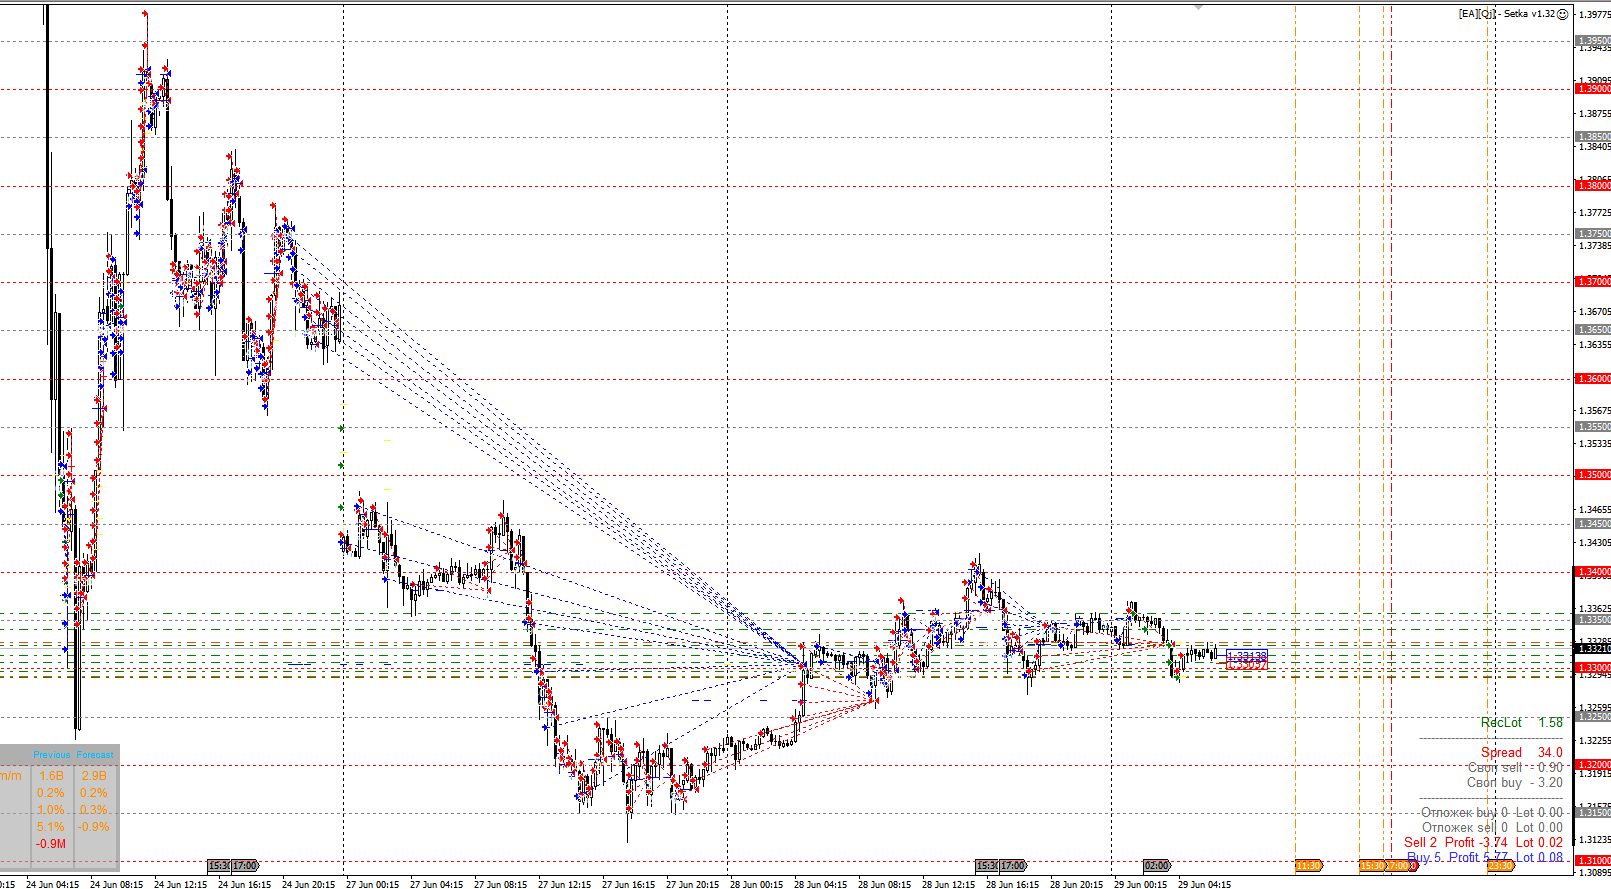
Task: Click the grey 1.37500 price level label
Action: [x=1594, y=234]
